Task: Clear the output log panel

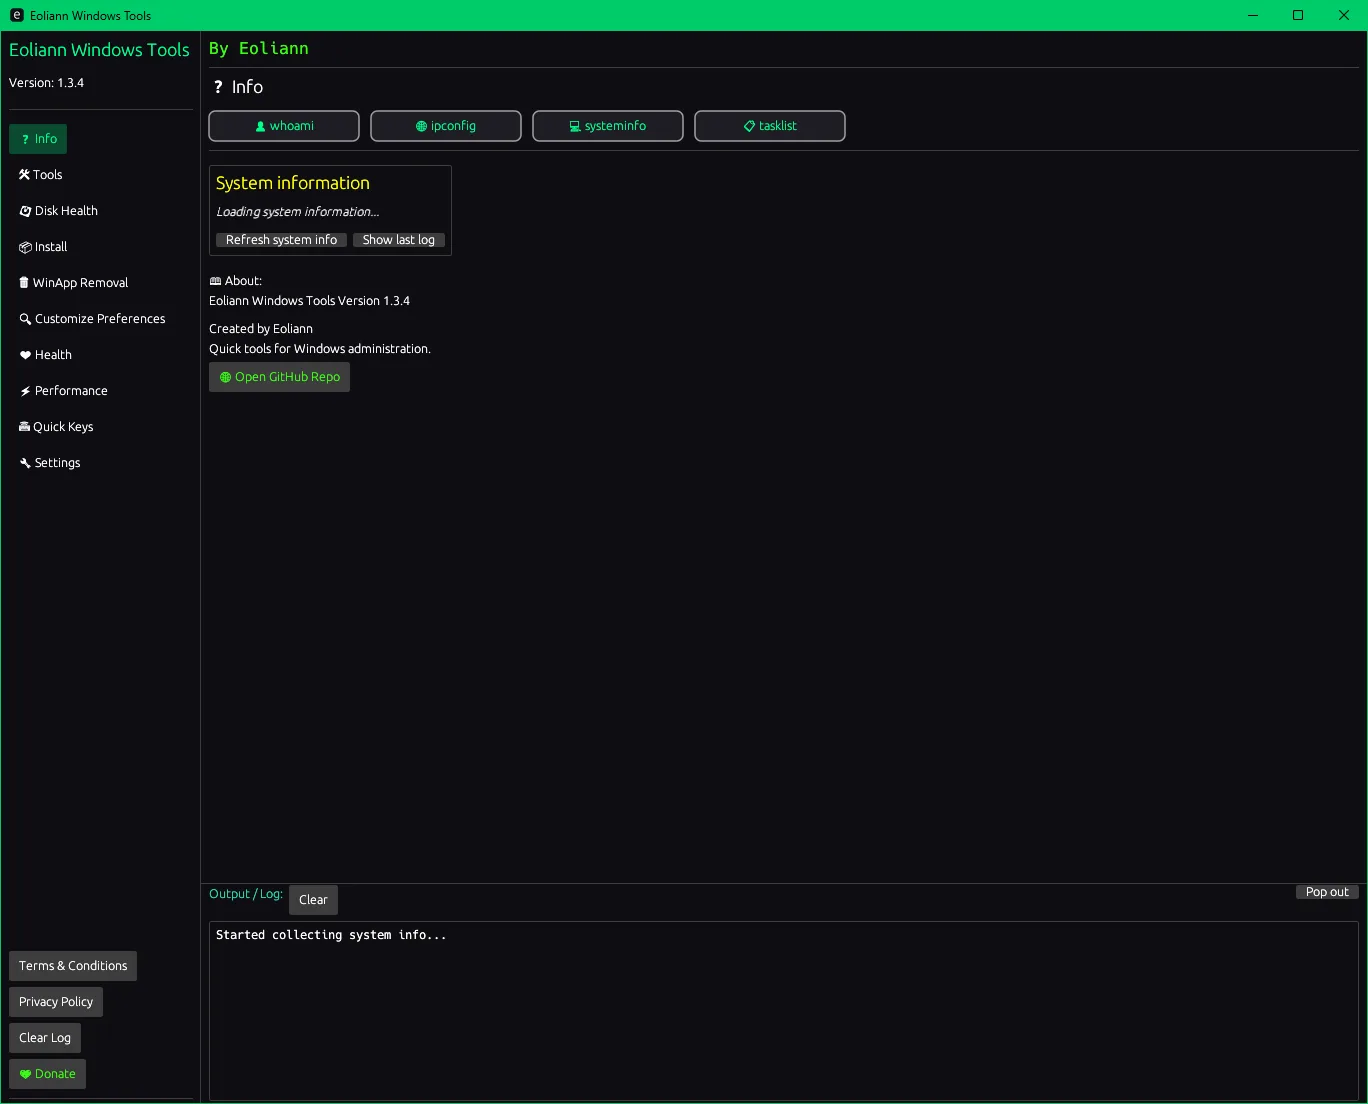Action: click(x=313, y=900)
